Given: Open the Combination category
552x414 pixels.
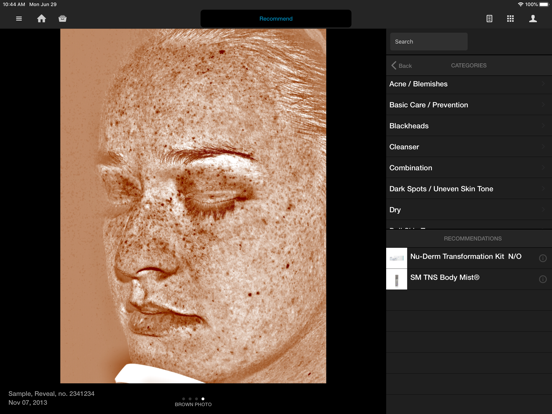Looking at the screenshot, I should pos(469,168).
